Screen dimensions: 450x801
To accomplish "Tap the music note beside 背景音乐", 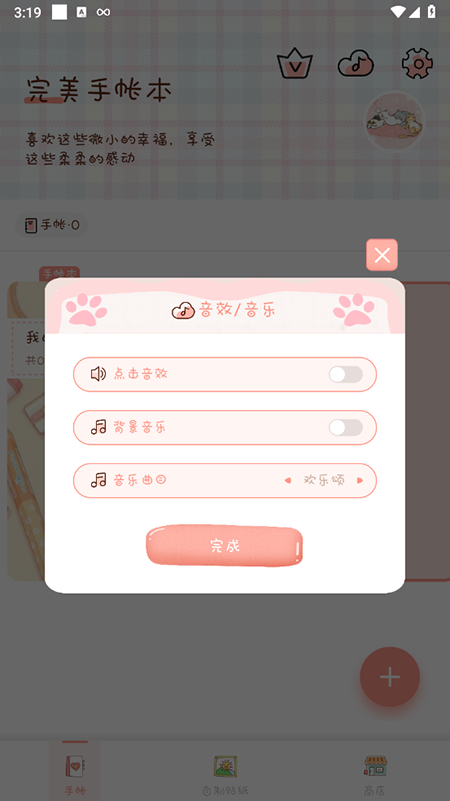I will click(99, 427).
